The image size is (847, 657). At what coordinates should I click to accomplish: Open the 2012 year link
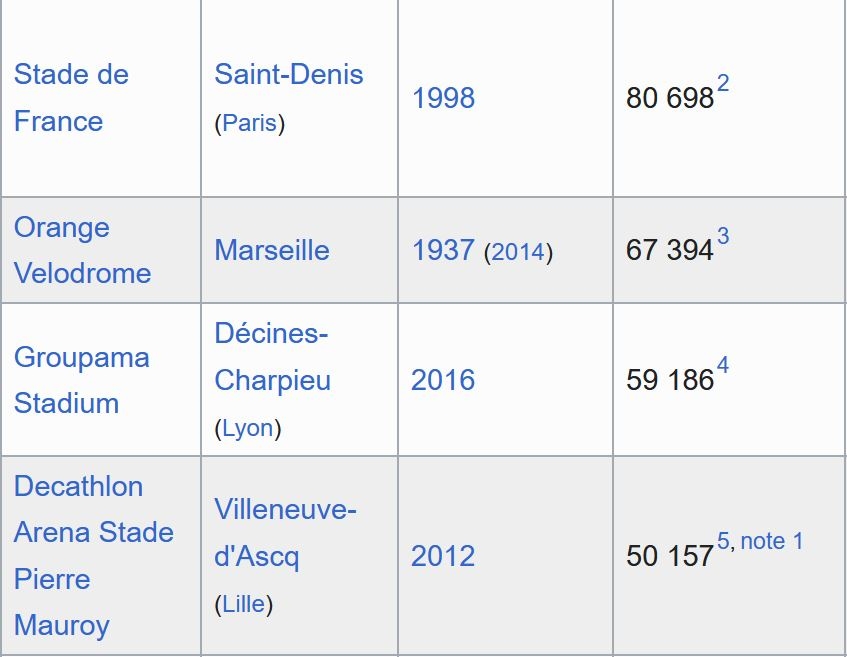[x=443, y=556]
